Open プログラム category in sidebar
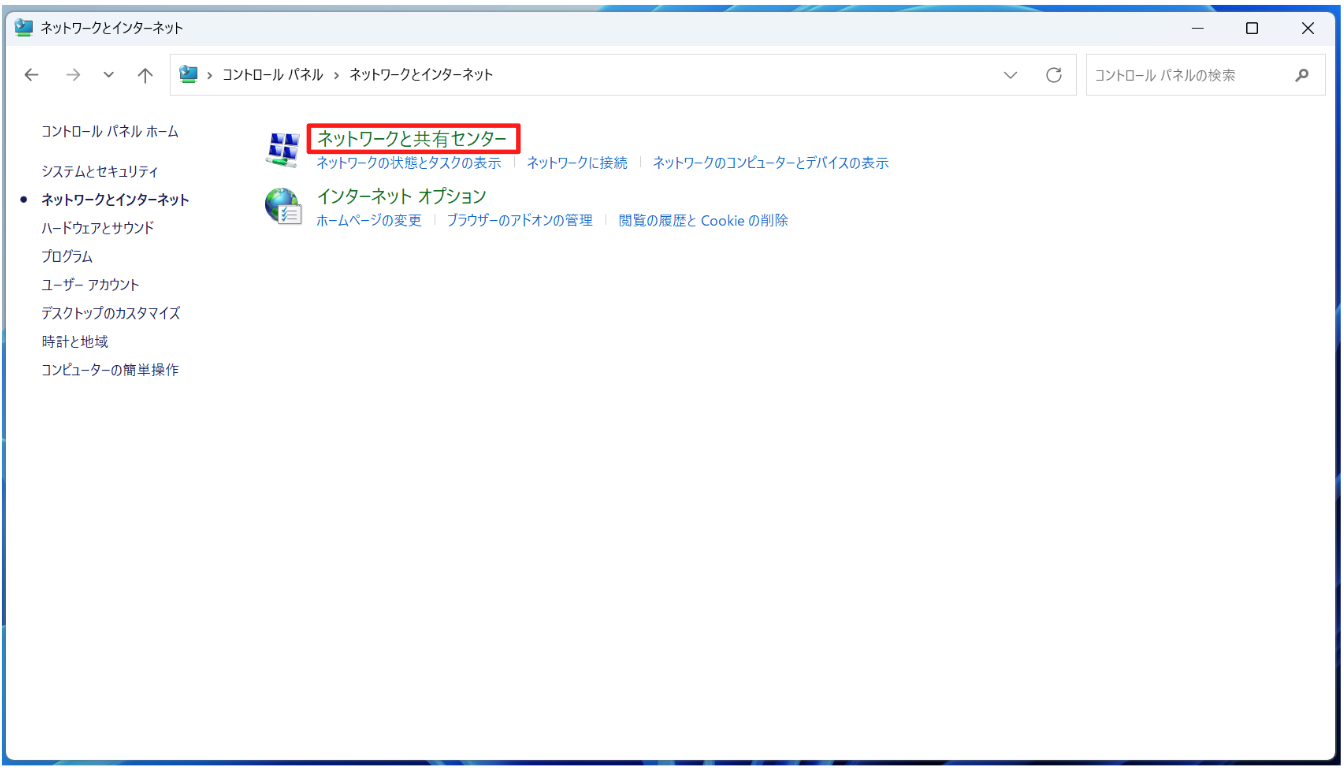Screen dimensions: 1344x771 [x=67, y=257]
